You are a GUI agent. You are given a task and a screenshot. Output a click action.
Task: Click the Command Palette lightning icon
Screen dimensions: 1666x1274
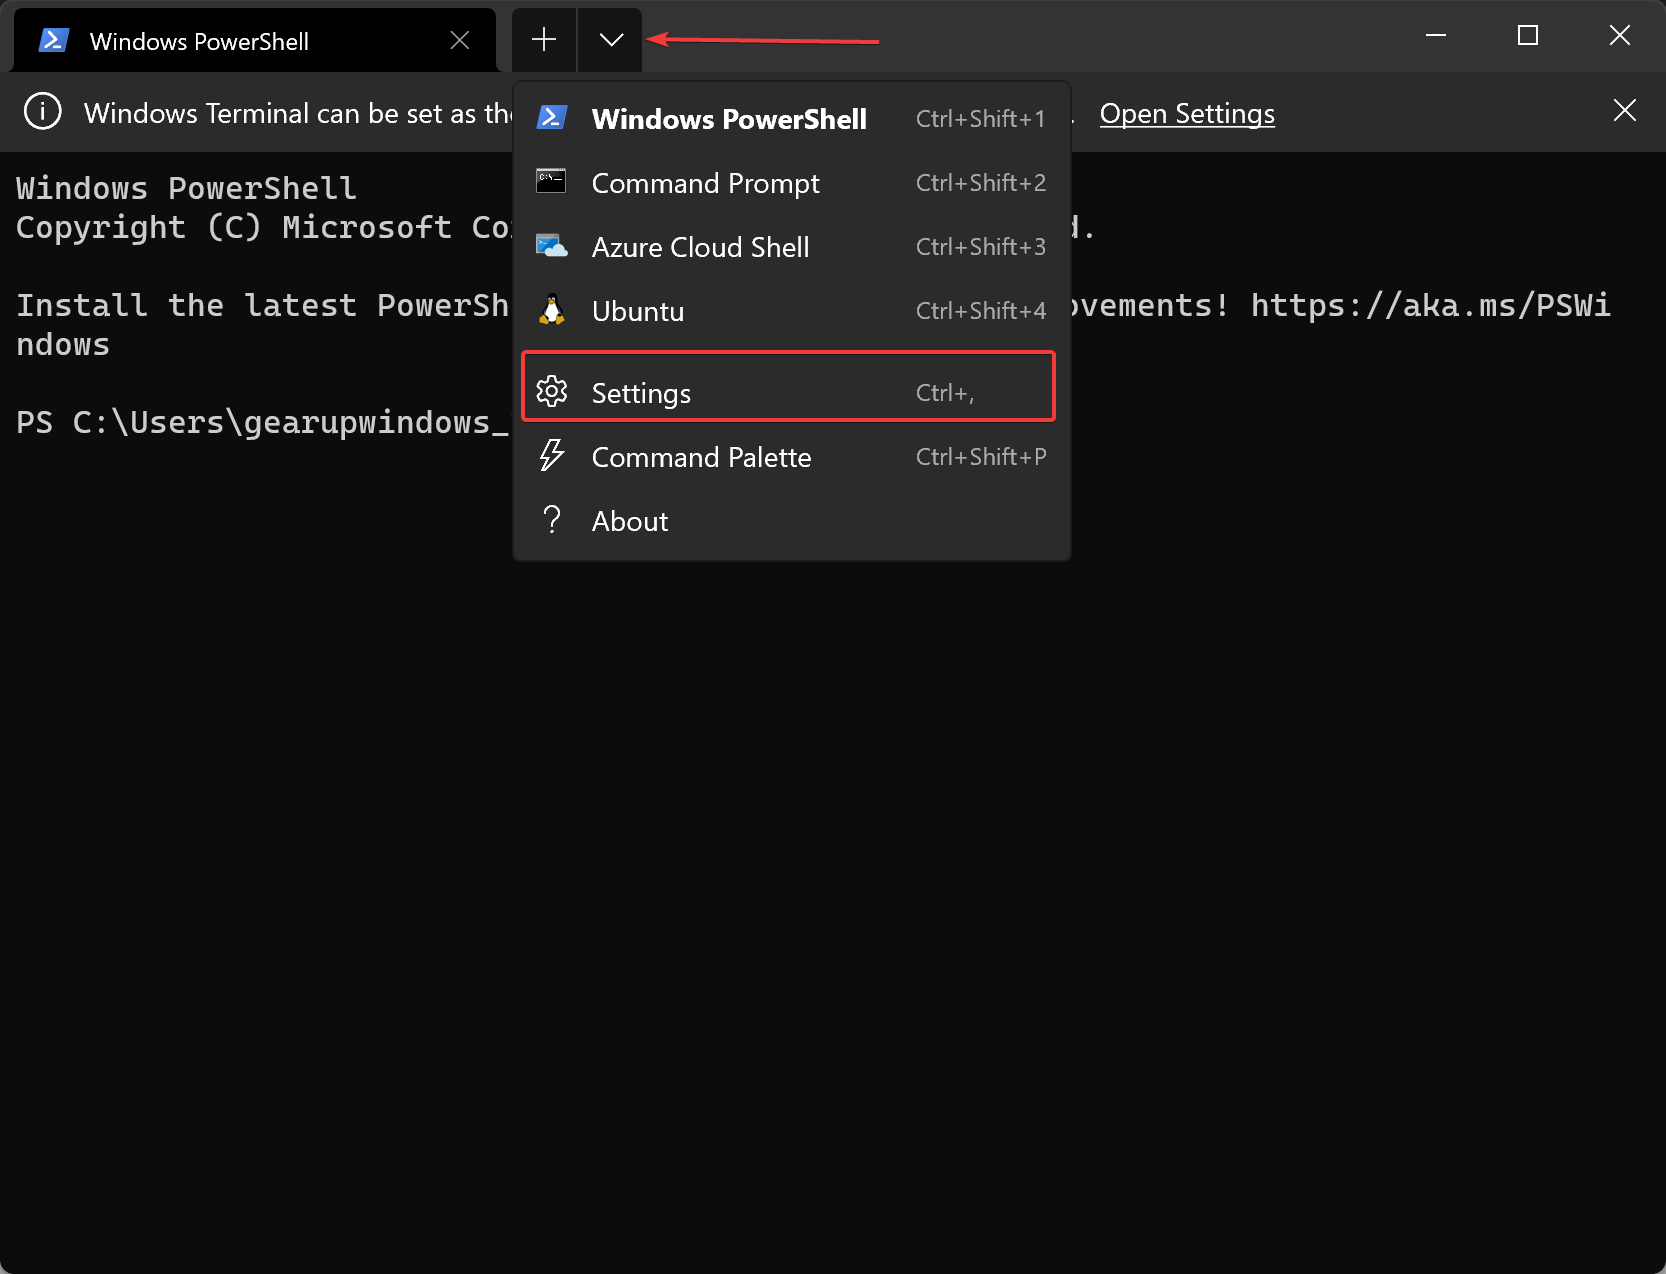[552, 455]
